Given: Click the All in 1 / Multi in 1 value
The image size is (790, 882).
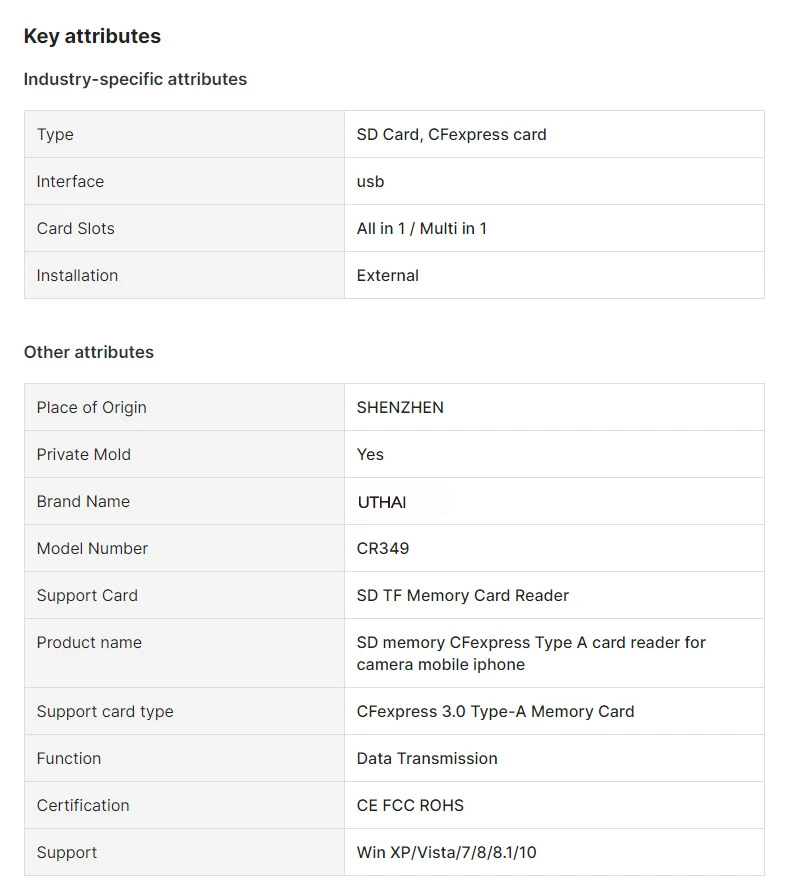Looking at the screenshot, I should tap(421, 228).
